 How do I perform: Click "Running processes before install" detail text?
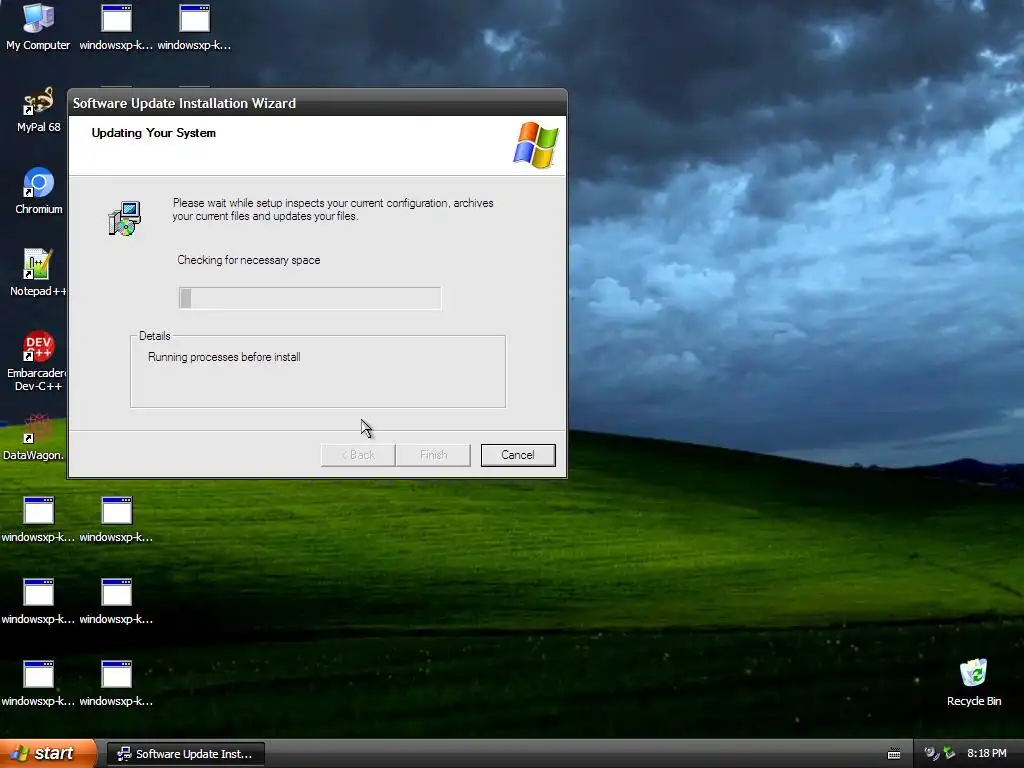[224, 357]
